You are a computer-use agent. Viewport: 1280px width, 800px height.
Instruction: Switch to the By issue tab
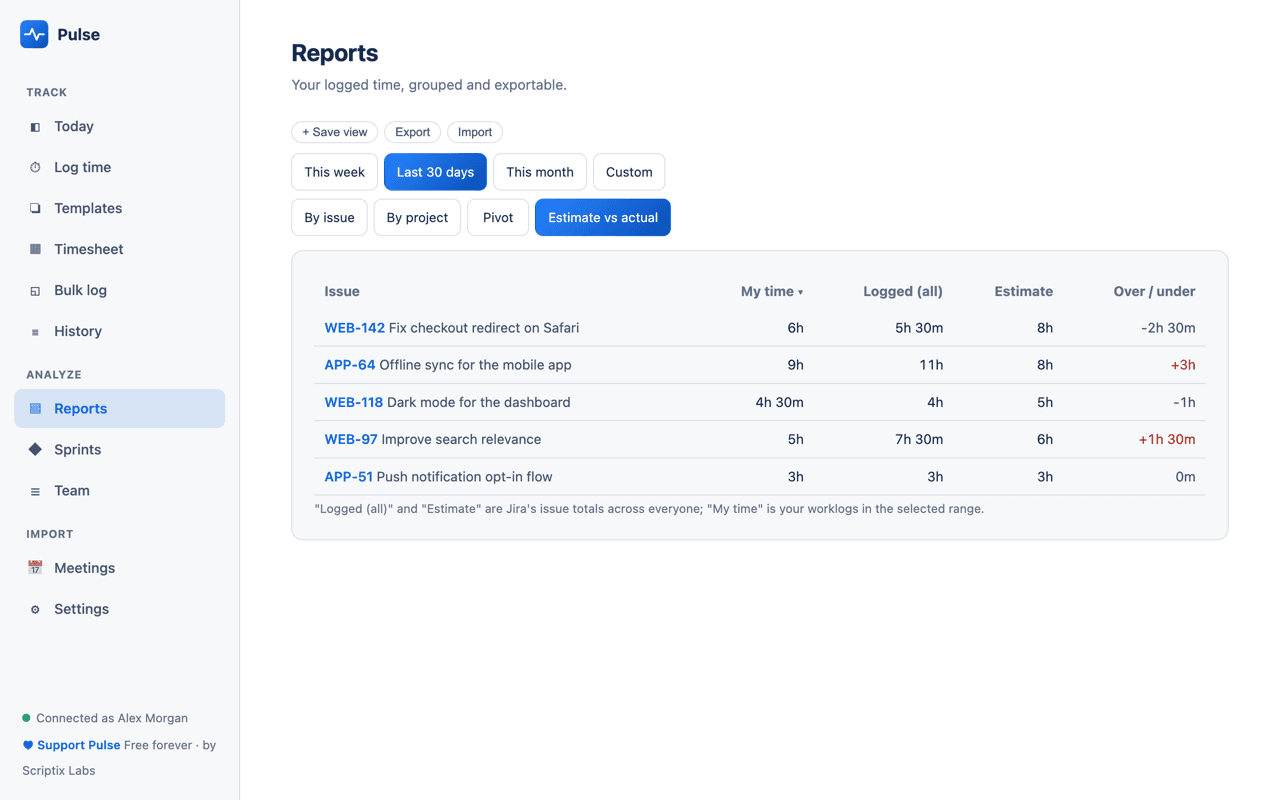329,217
